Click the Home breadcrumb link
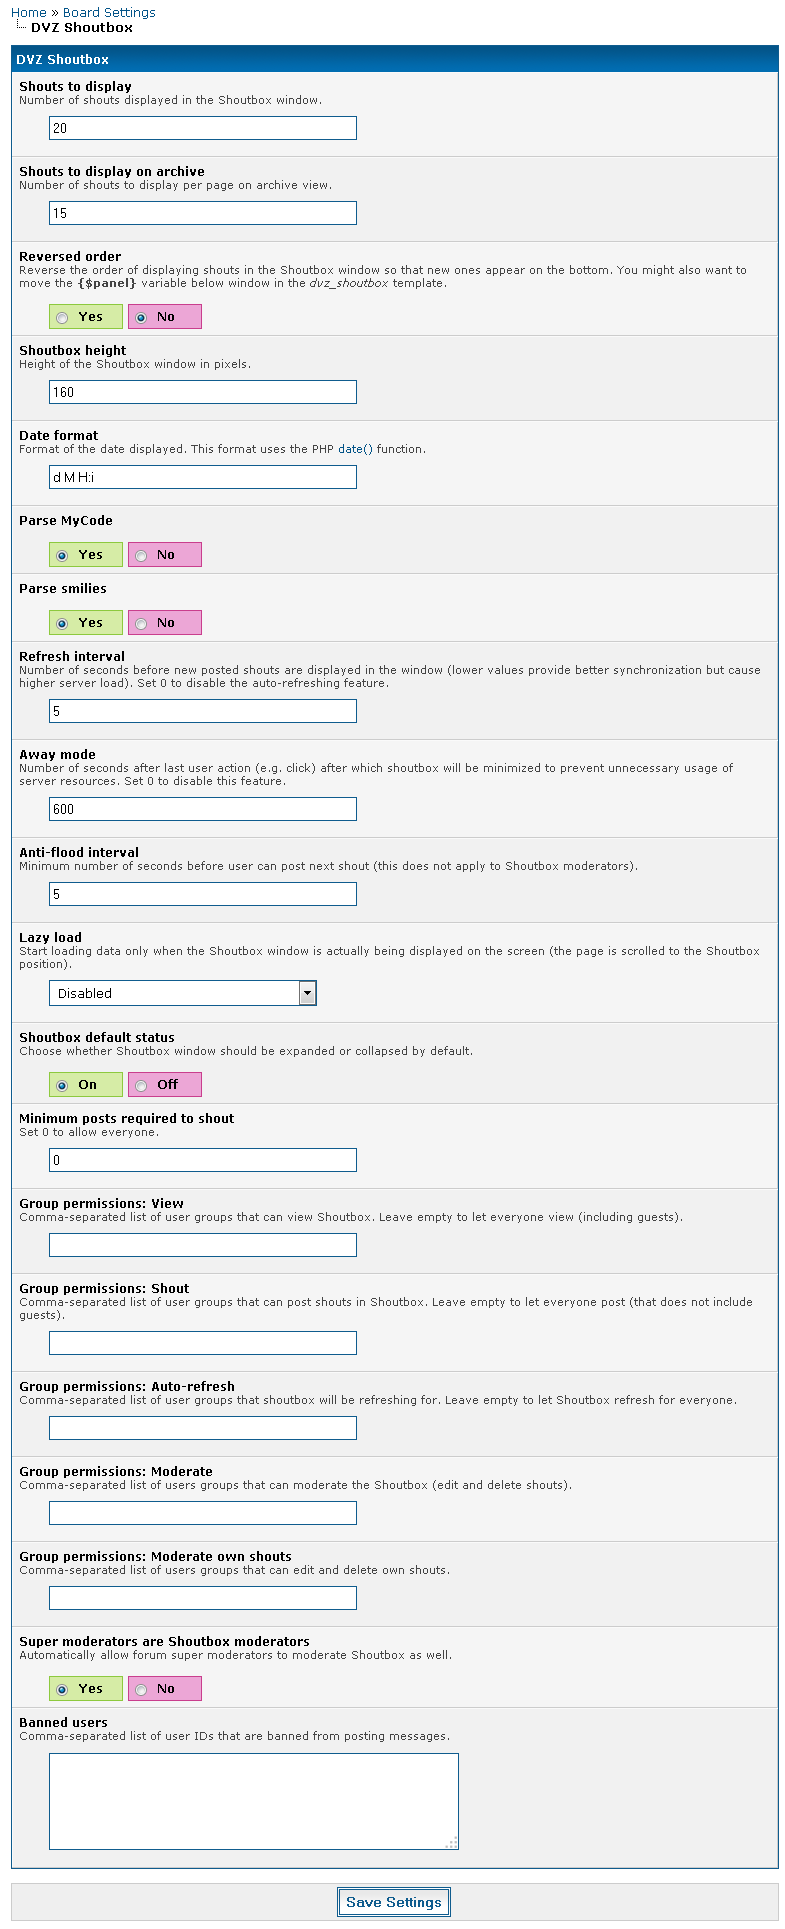The image size is (785, 1929). click(29, 13)
